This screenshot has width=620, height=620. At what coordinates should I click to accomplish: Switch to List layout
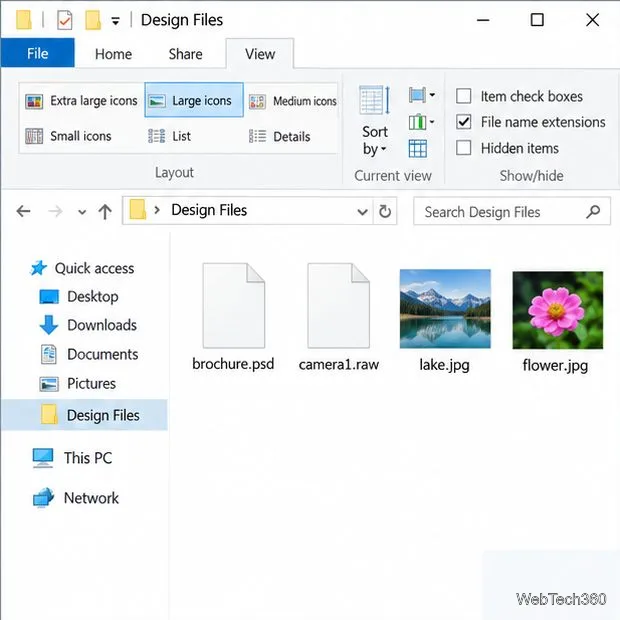[169, 136]
